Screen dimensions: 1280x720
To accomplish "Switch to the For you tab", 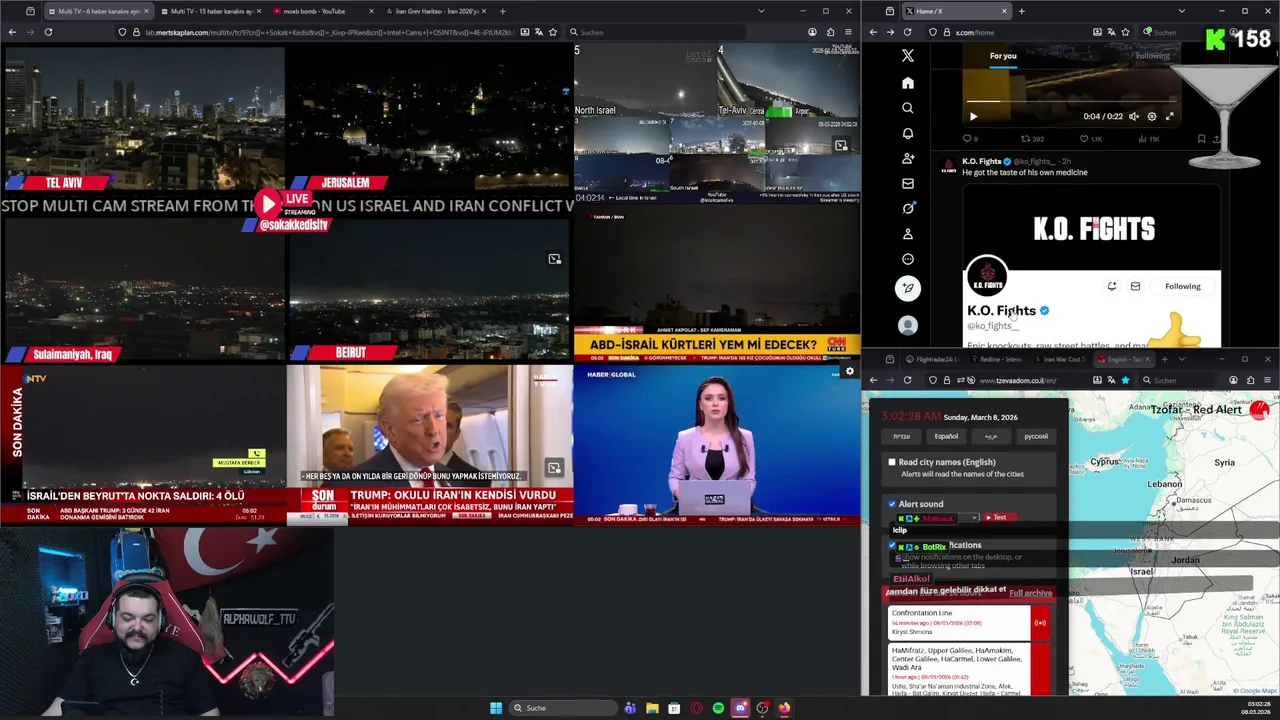I will click(1003, 56).
